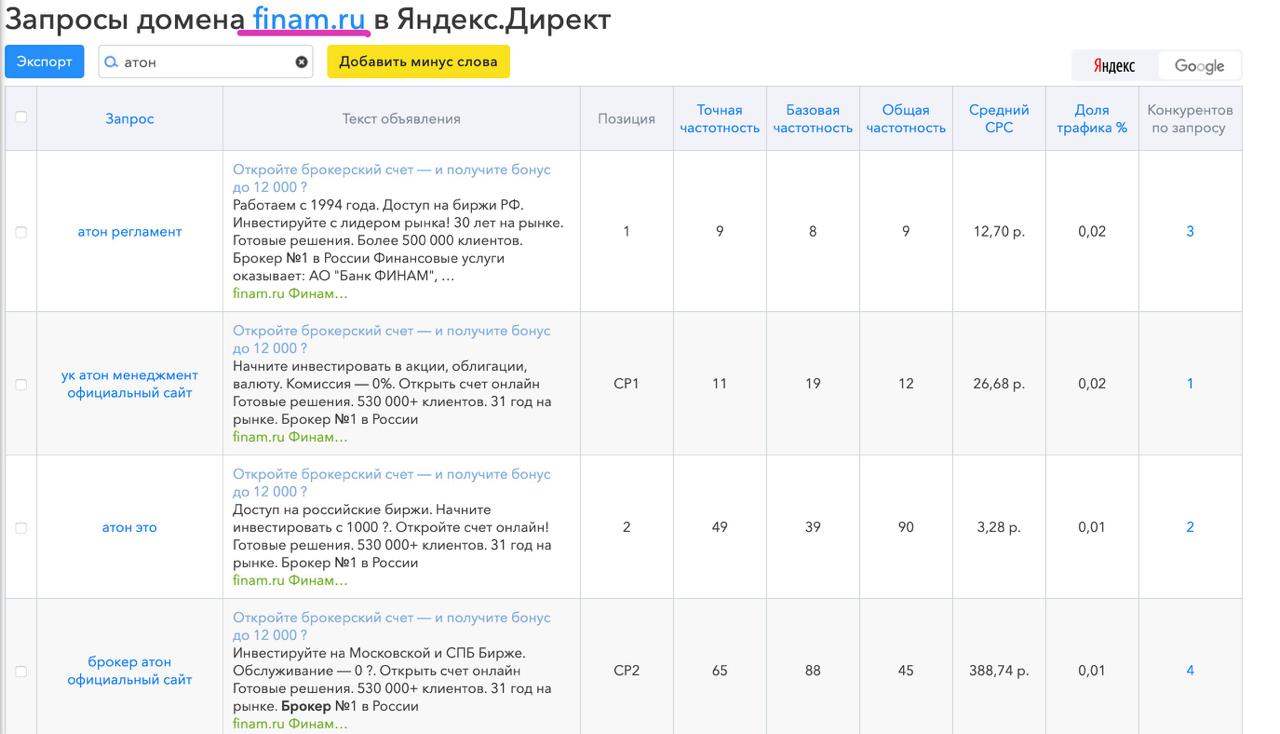Click the magnifier icon in the search box

pyautogui.click(x=110, y=61)
